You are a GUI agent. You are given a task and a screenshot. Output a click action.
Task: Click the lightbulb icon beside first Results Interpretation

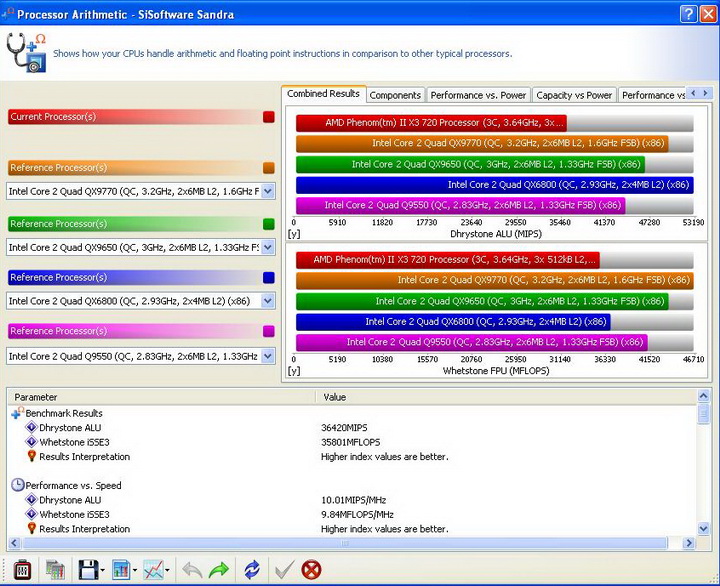[x=31, y=456]
